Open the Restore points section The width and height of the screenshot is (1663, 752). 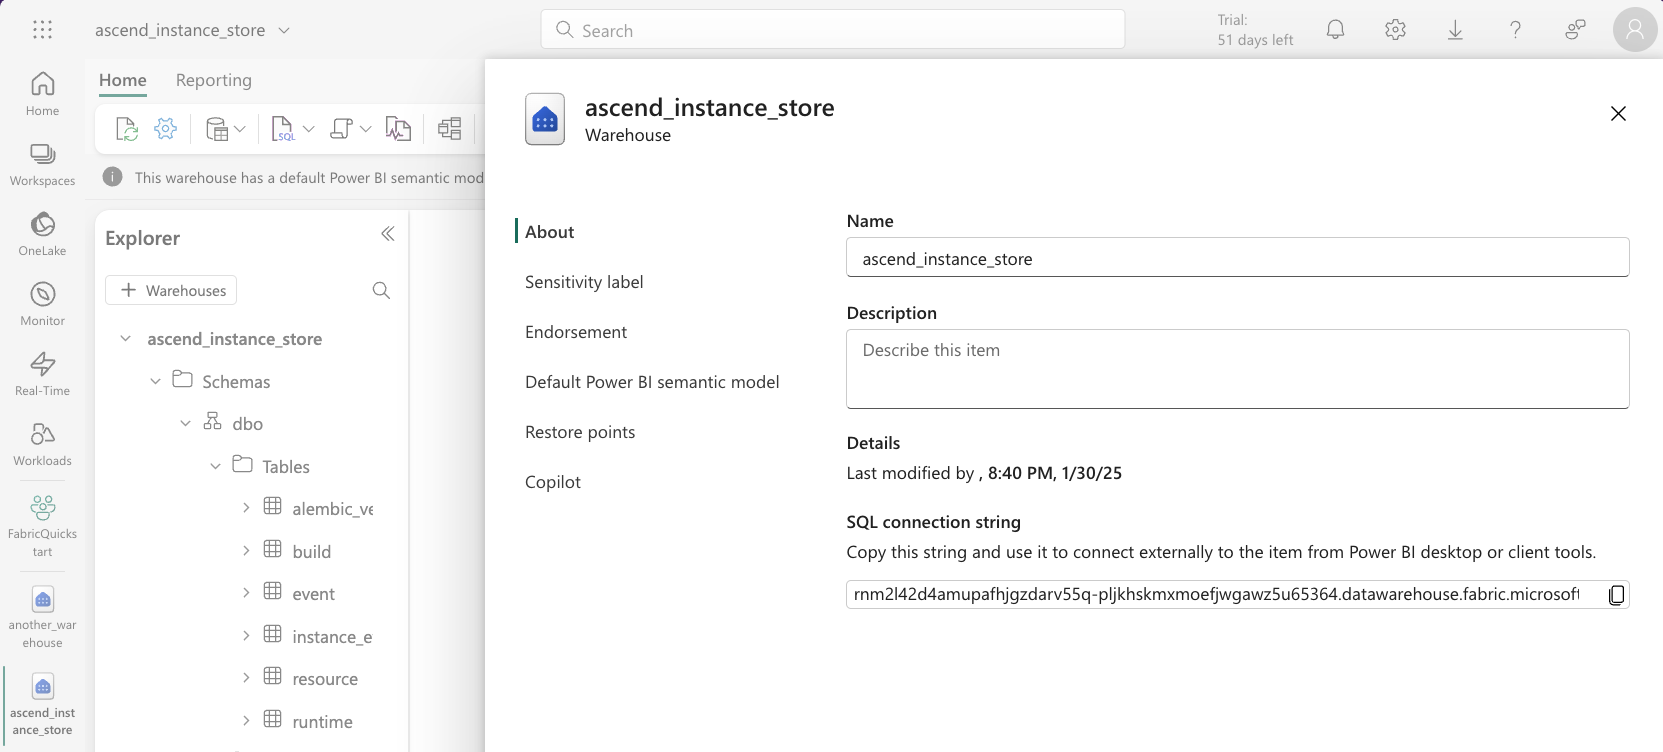pyautogui.click(x=580, y=432)
